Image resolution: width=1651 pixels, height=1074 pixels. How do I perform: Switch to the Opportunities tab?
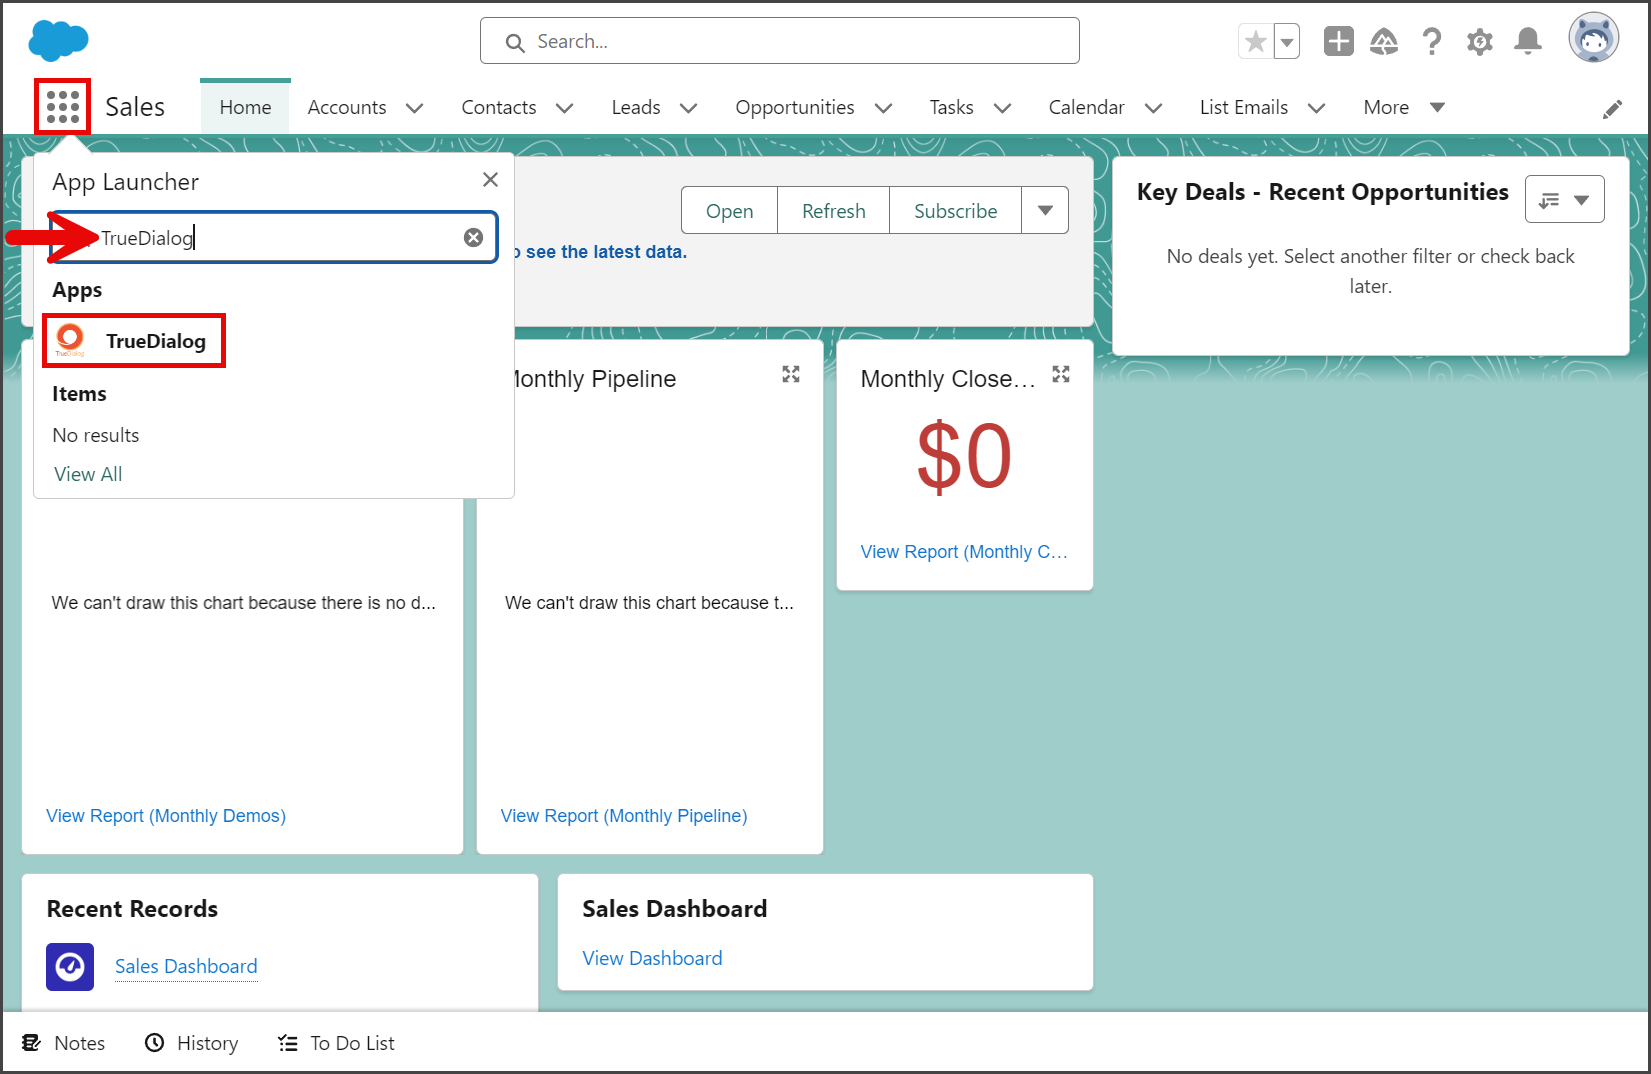795,107
